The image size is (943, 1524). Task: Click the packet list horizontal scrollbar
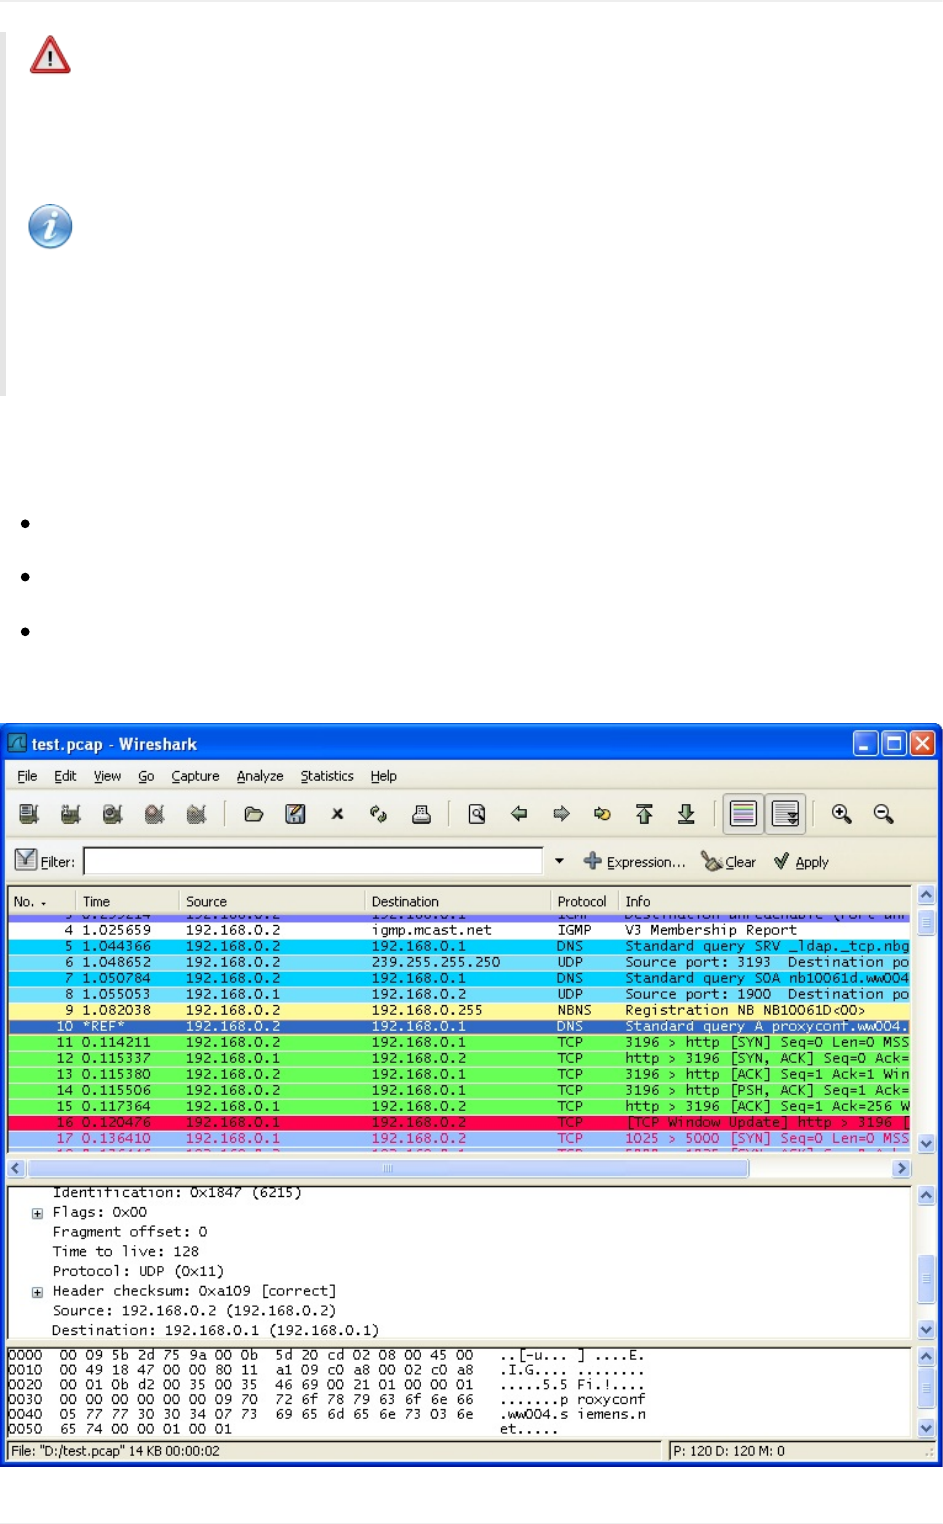tap(388, 1168)
